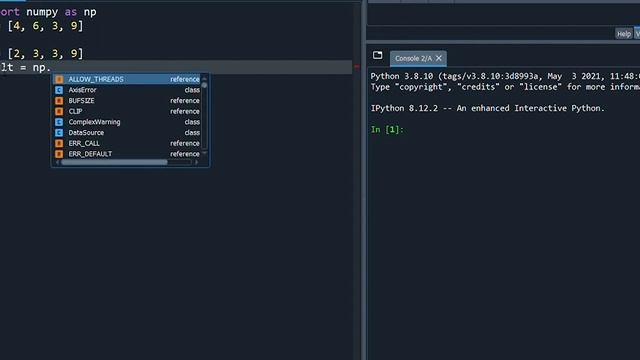Click the class icon beside DataSource
The height and width of the screenshot is (360, 640).
59,132
